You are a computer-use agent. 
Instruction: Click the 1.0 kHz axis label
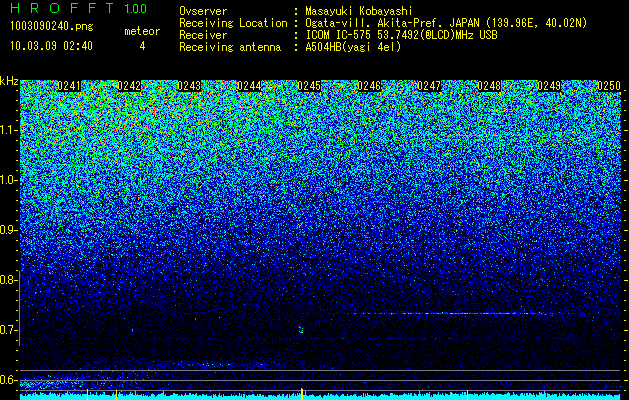point(8,180)
